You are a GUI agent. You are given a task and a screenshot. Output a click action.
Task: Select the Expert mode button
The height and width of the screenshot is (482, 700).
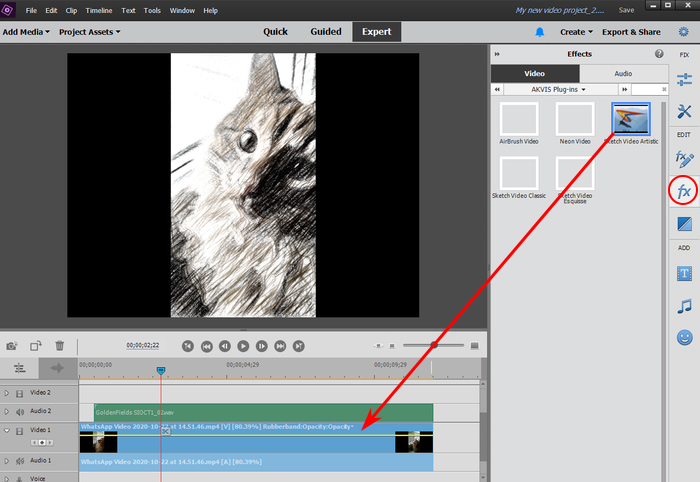(x=377, y=32)
